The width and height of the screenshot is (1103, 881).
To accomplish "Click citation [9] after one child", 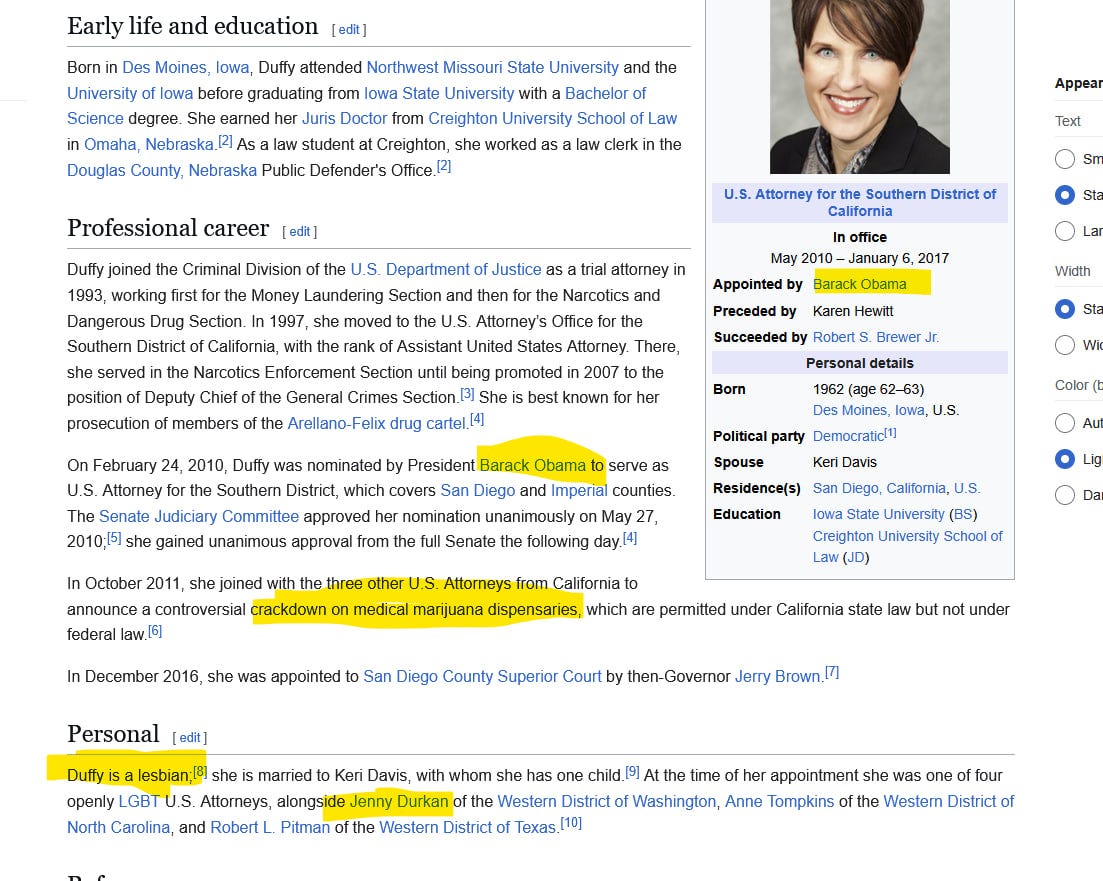I will click(632, 771).
